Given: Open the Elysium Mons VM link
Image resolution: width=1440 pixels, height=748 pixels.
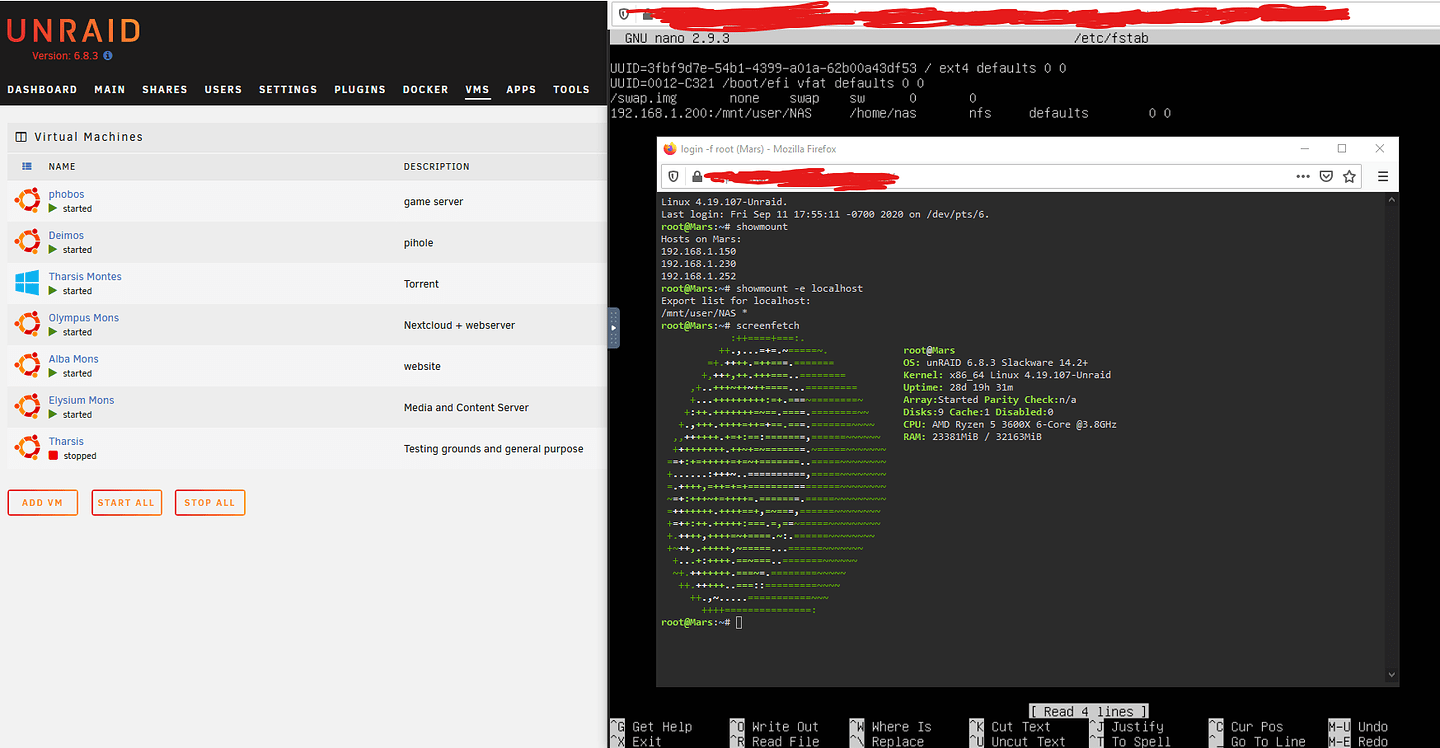Looking at the screenshot, I should coord(82,399).
